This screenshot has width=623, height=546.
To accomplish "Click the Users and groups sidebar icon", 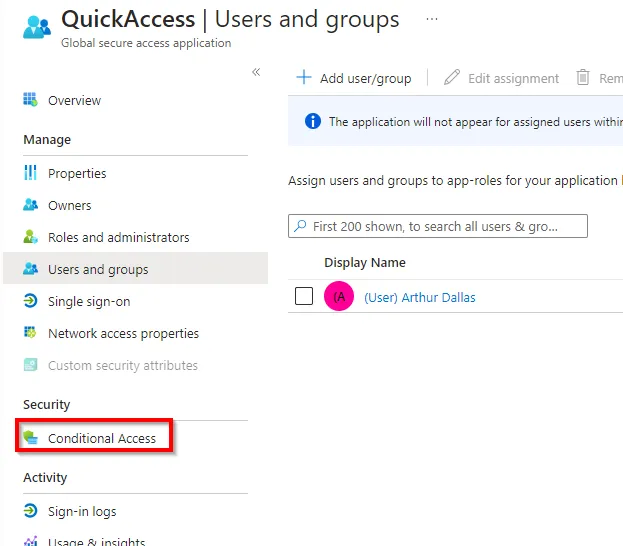I will coord(30,269).
